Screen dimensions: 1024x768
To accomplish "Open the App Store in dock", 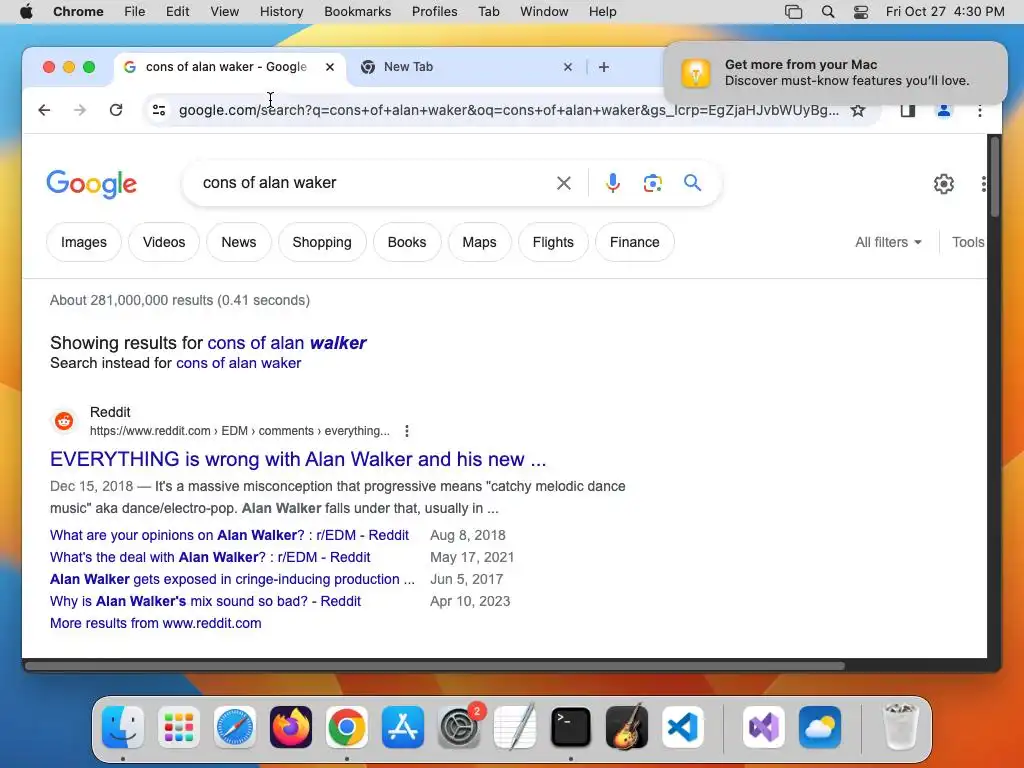I will pos(403,727).
